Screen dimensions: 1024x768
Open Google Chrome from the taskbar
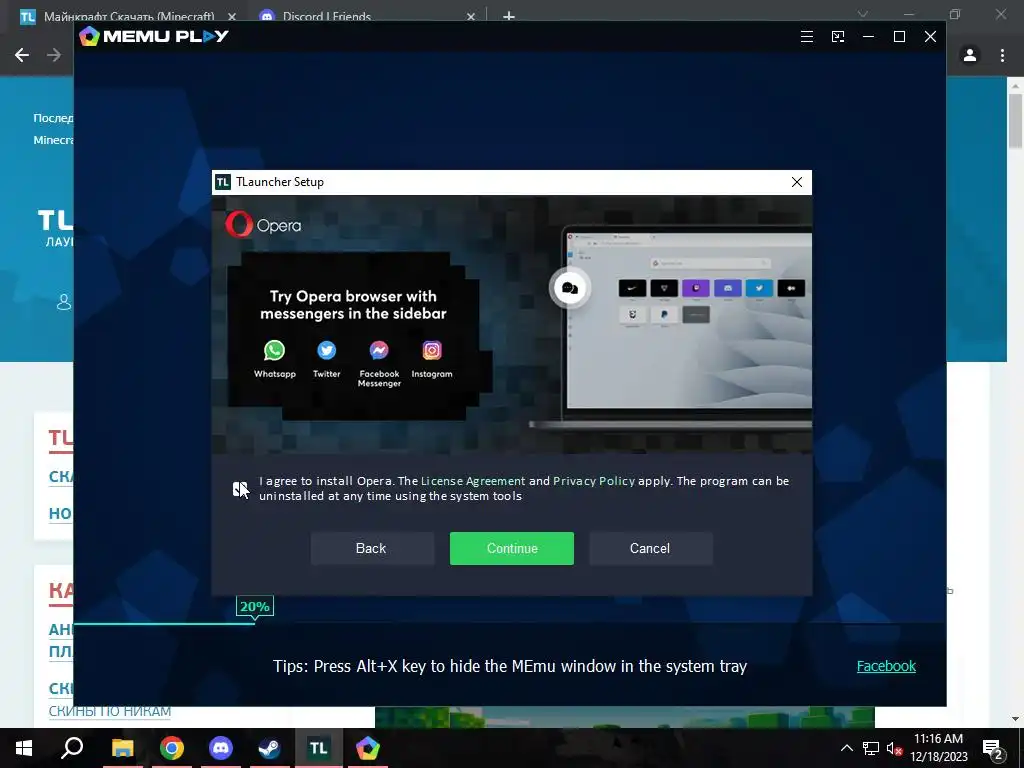[x=172, y=748]
